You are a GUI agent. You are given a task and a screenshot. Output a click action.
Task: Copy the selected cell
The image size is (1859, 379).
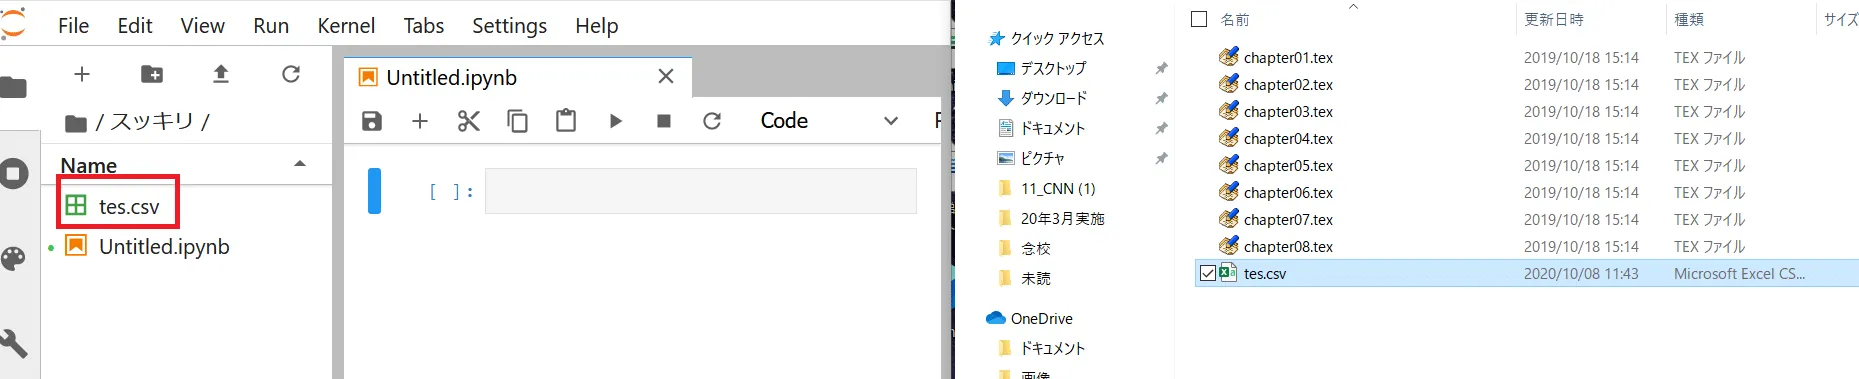point(517,121)
